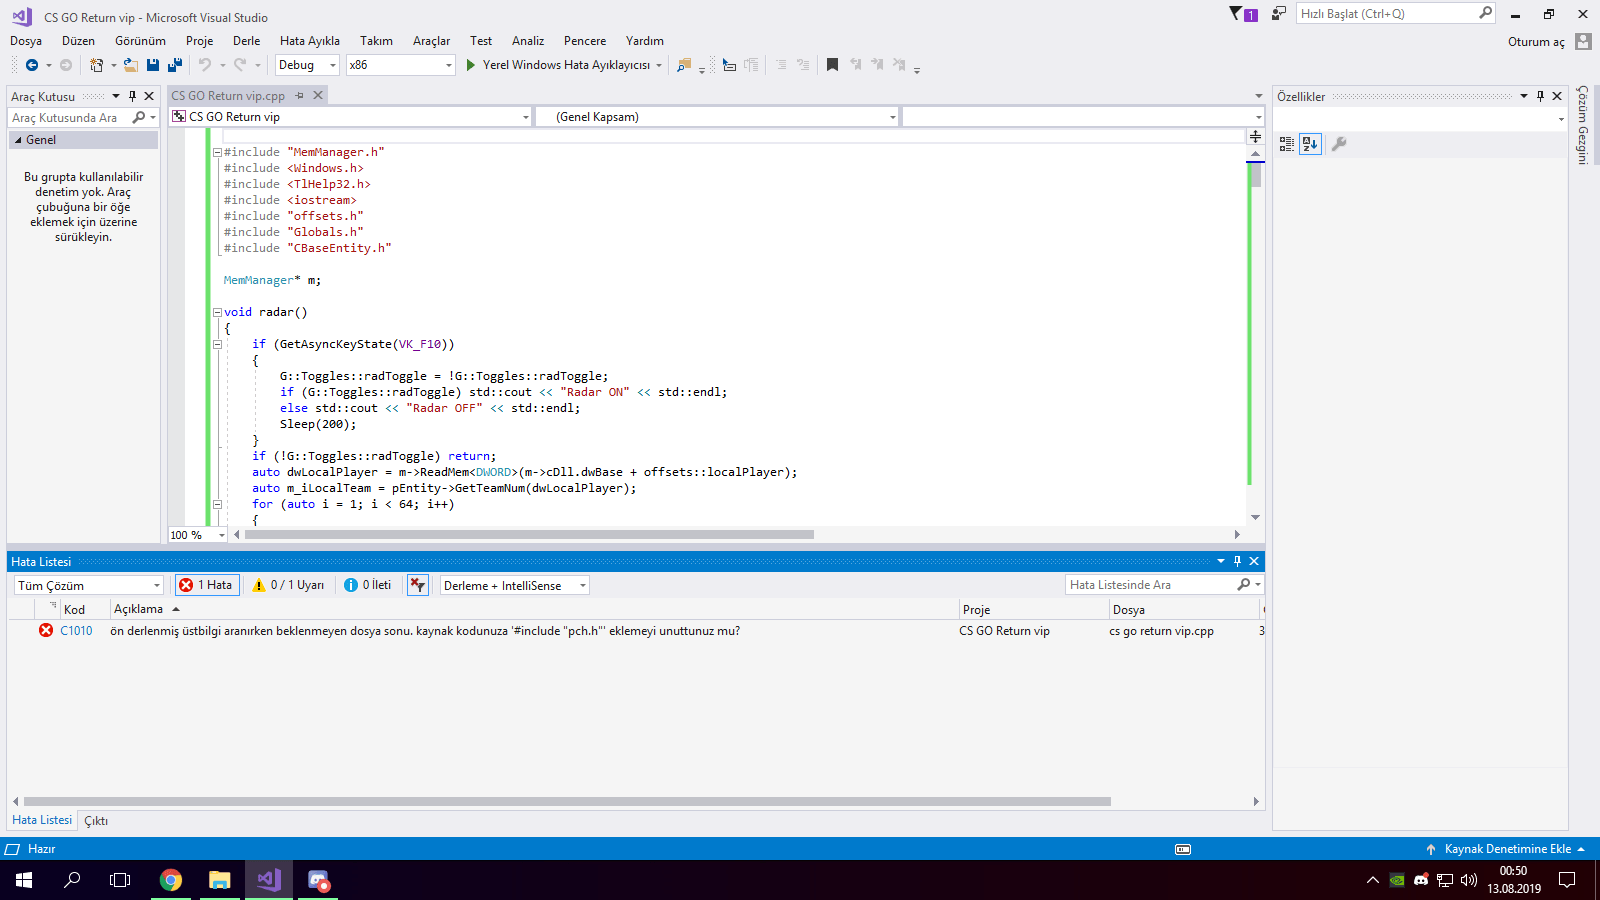1600x900 pixels.
Task: Pin the Hata Listesi panel
Action: pos(1237,561)
